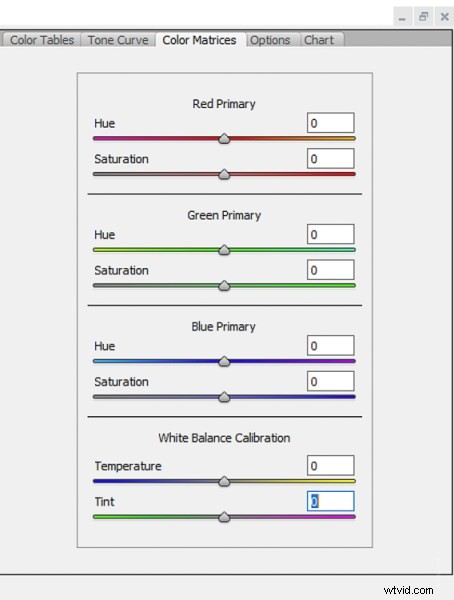
Task: Focus the Temperature value field
Action: [x=331, y=465]
